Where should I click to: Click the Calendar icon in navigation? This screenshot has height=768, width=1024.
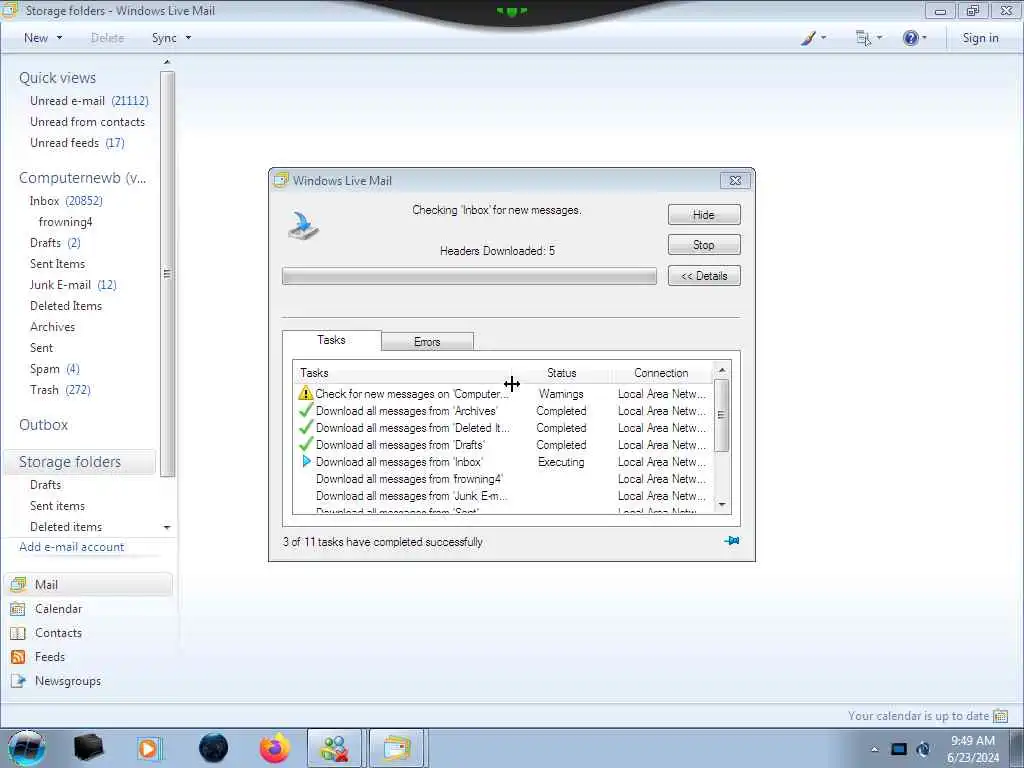[x=18, y=609]
